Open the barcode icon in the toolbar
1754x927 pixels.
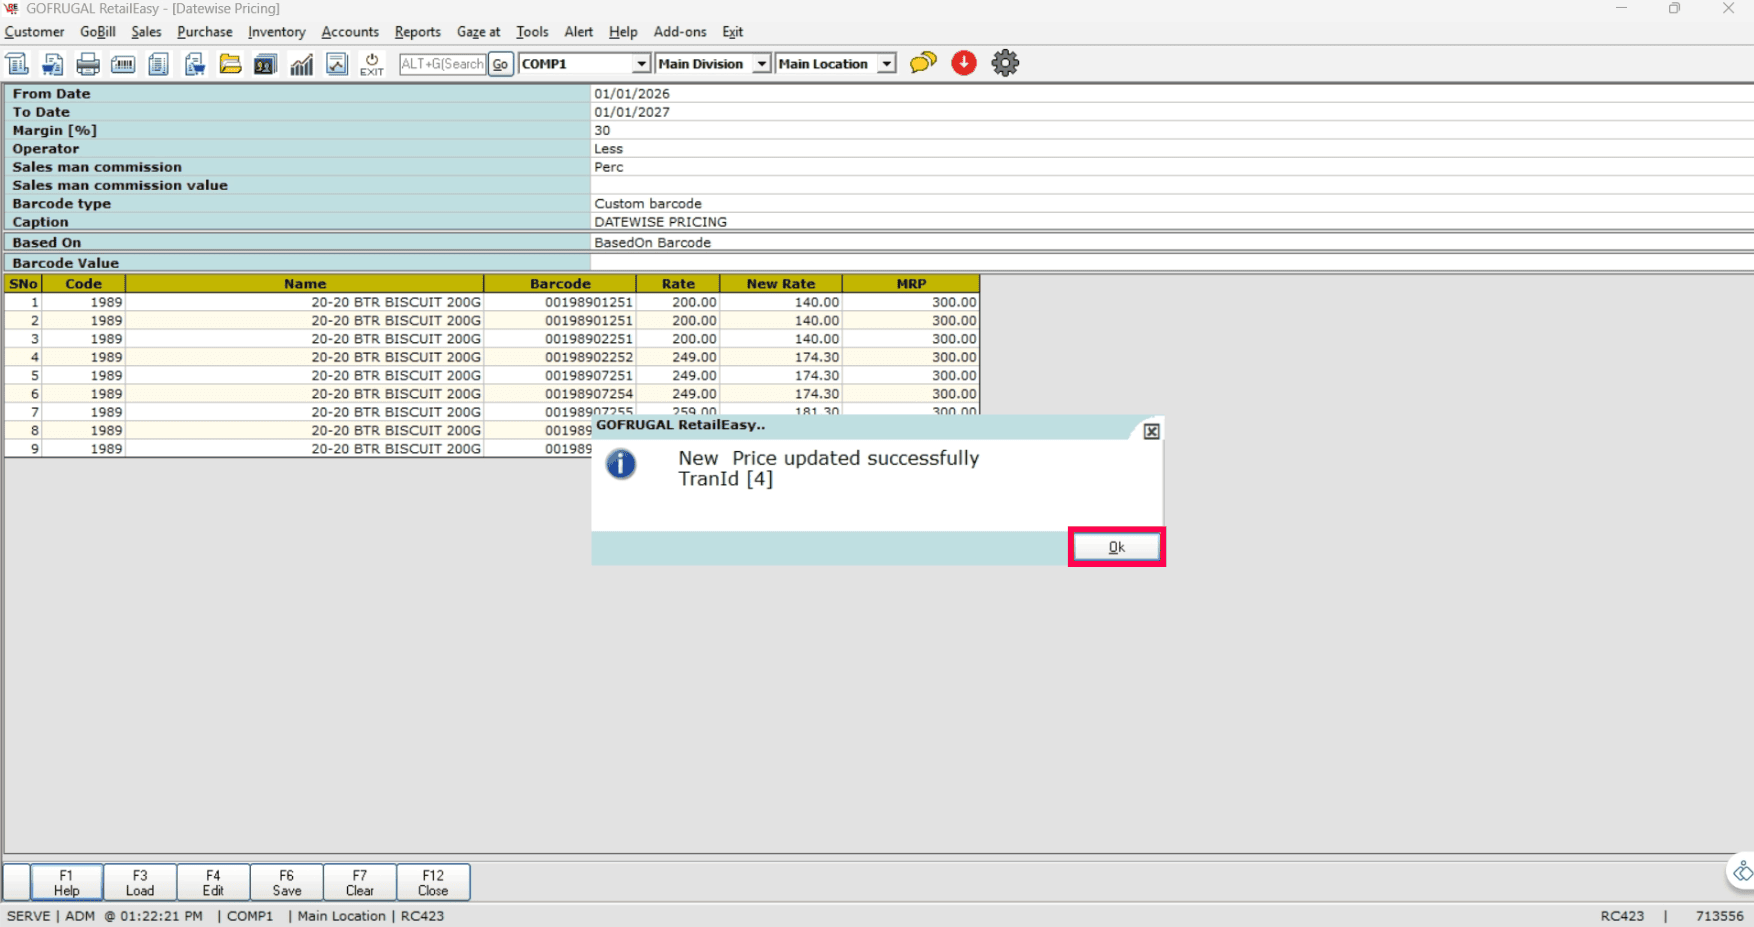pyautogui.click(x=123, y=64)
